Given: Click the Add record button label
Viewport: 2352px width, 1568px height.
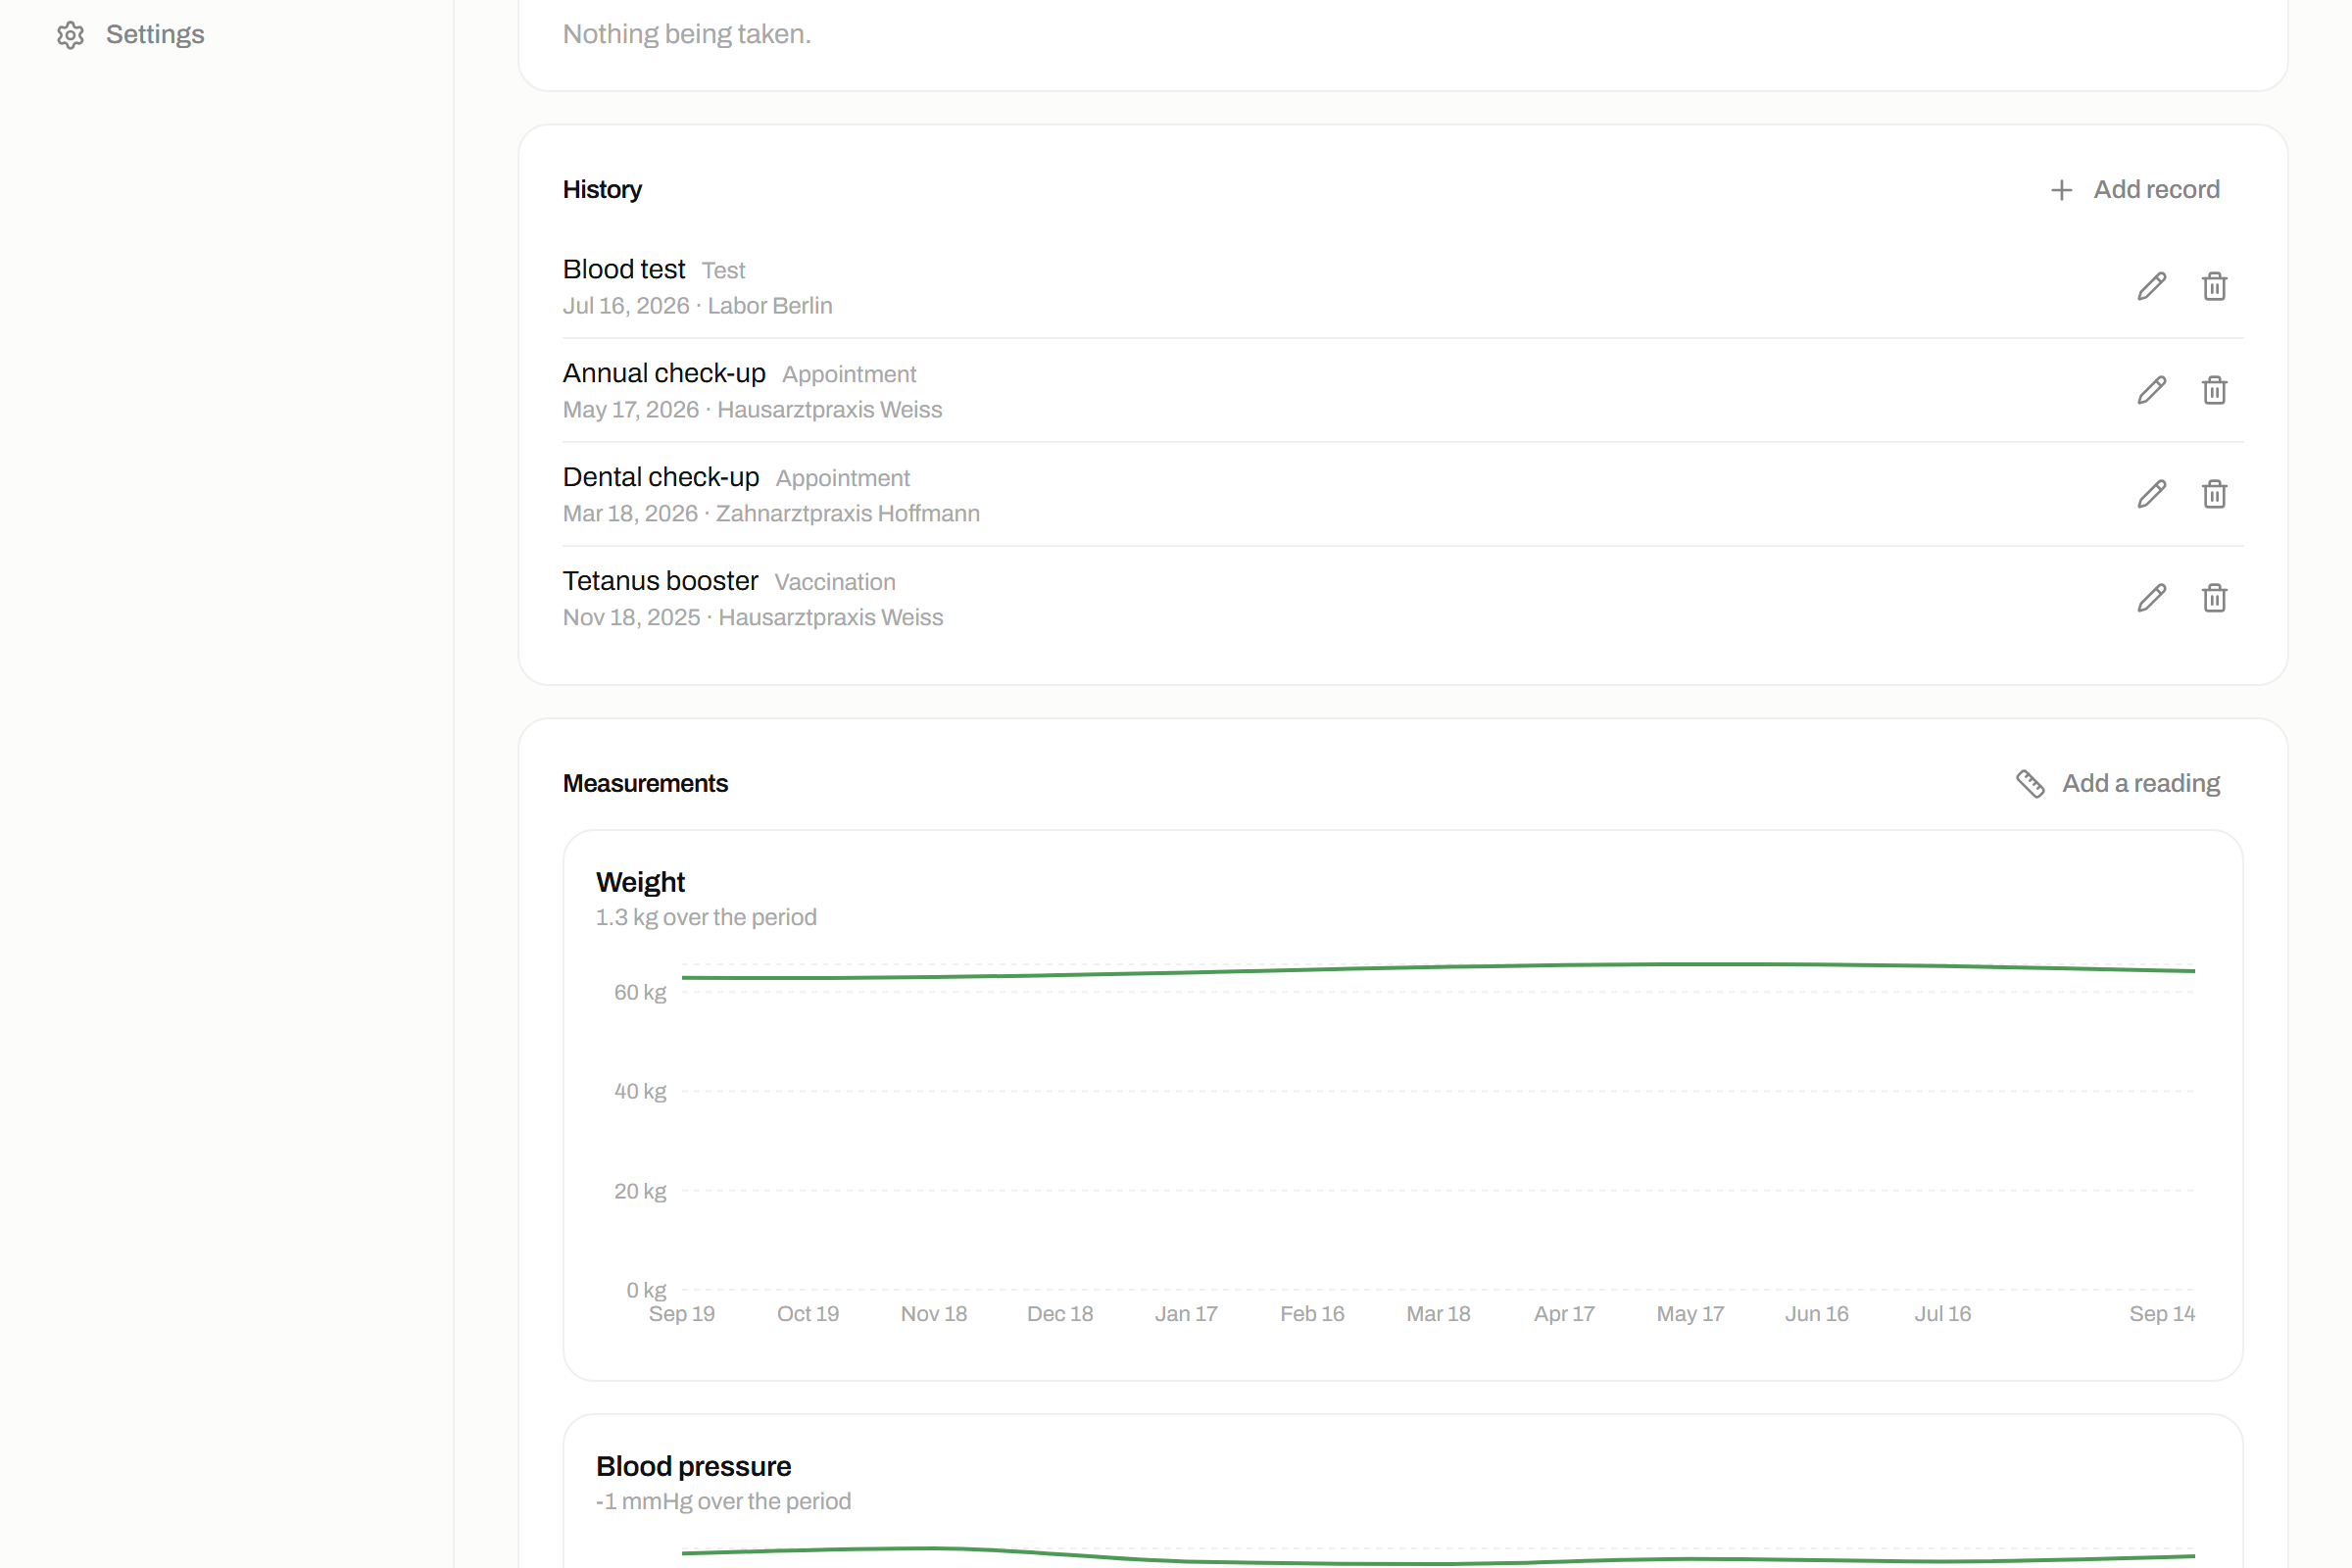Looking at the screenshot, I should click(x=2156, y=189).
